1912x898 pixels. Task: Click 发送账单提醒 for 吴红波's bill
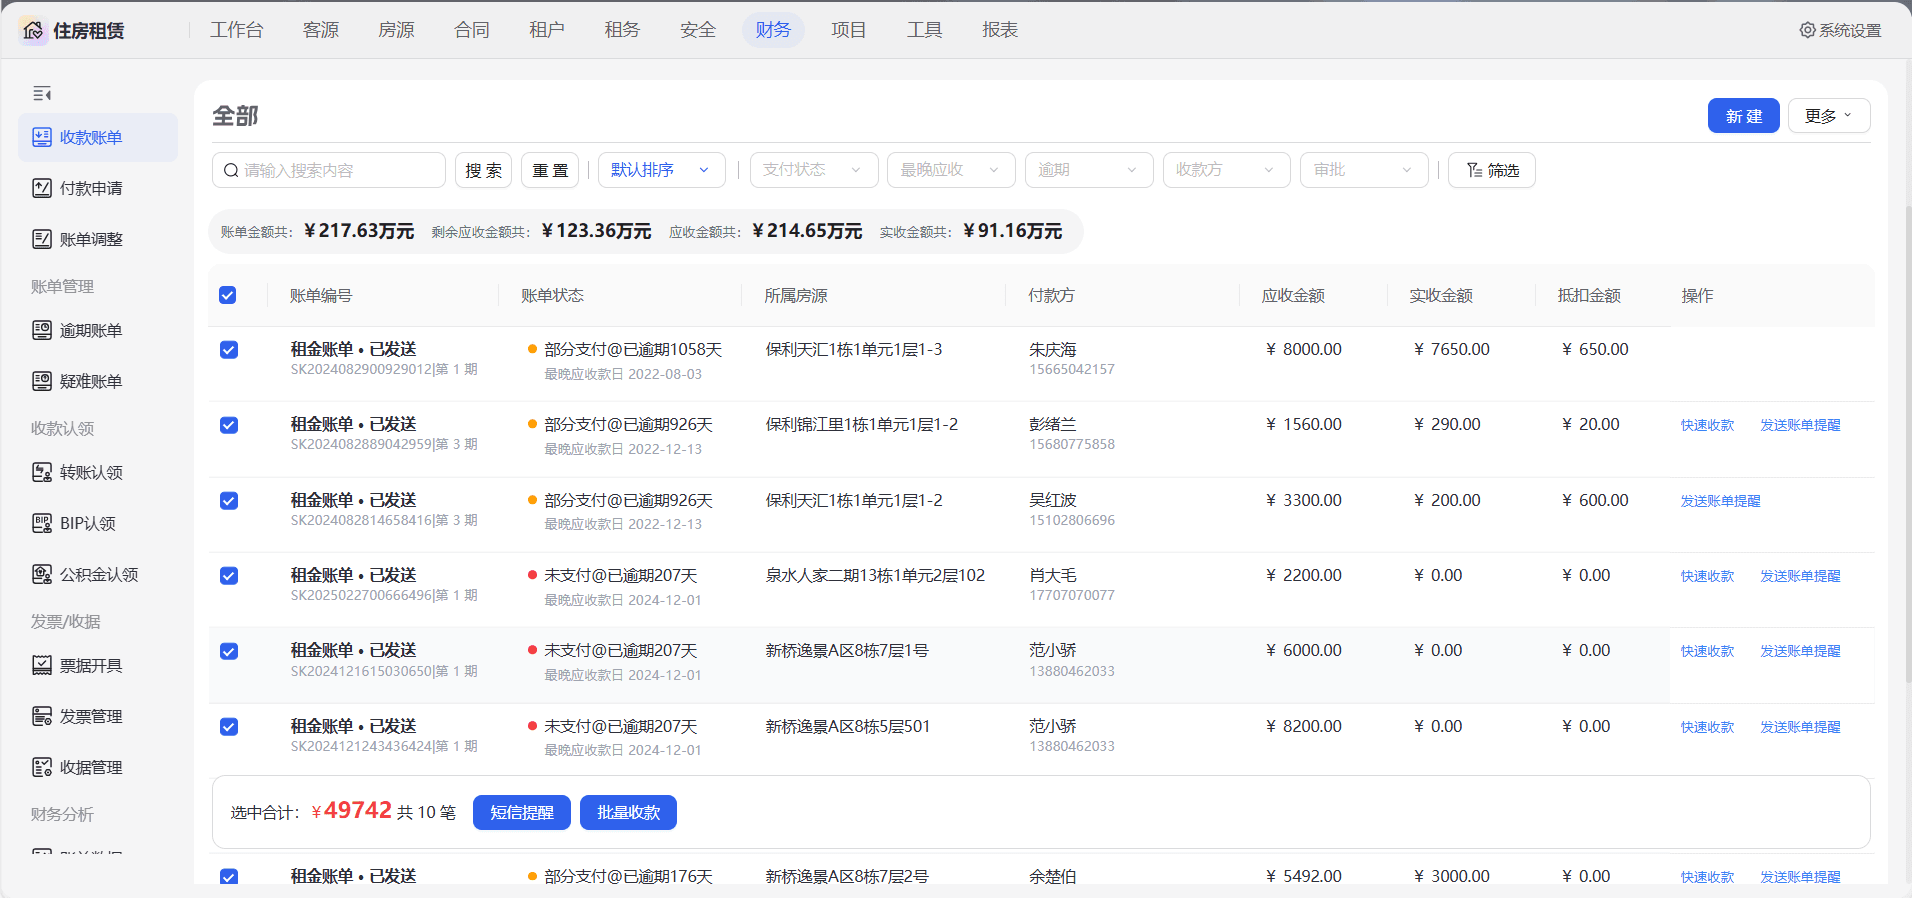tap(1720, 501)
